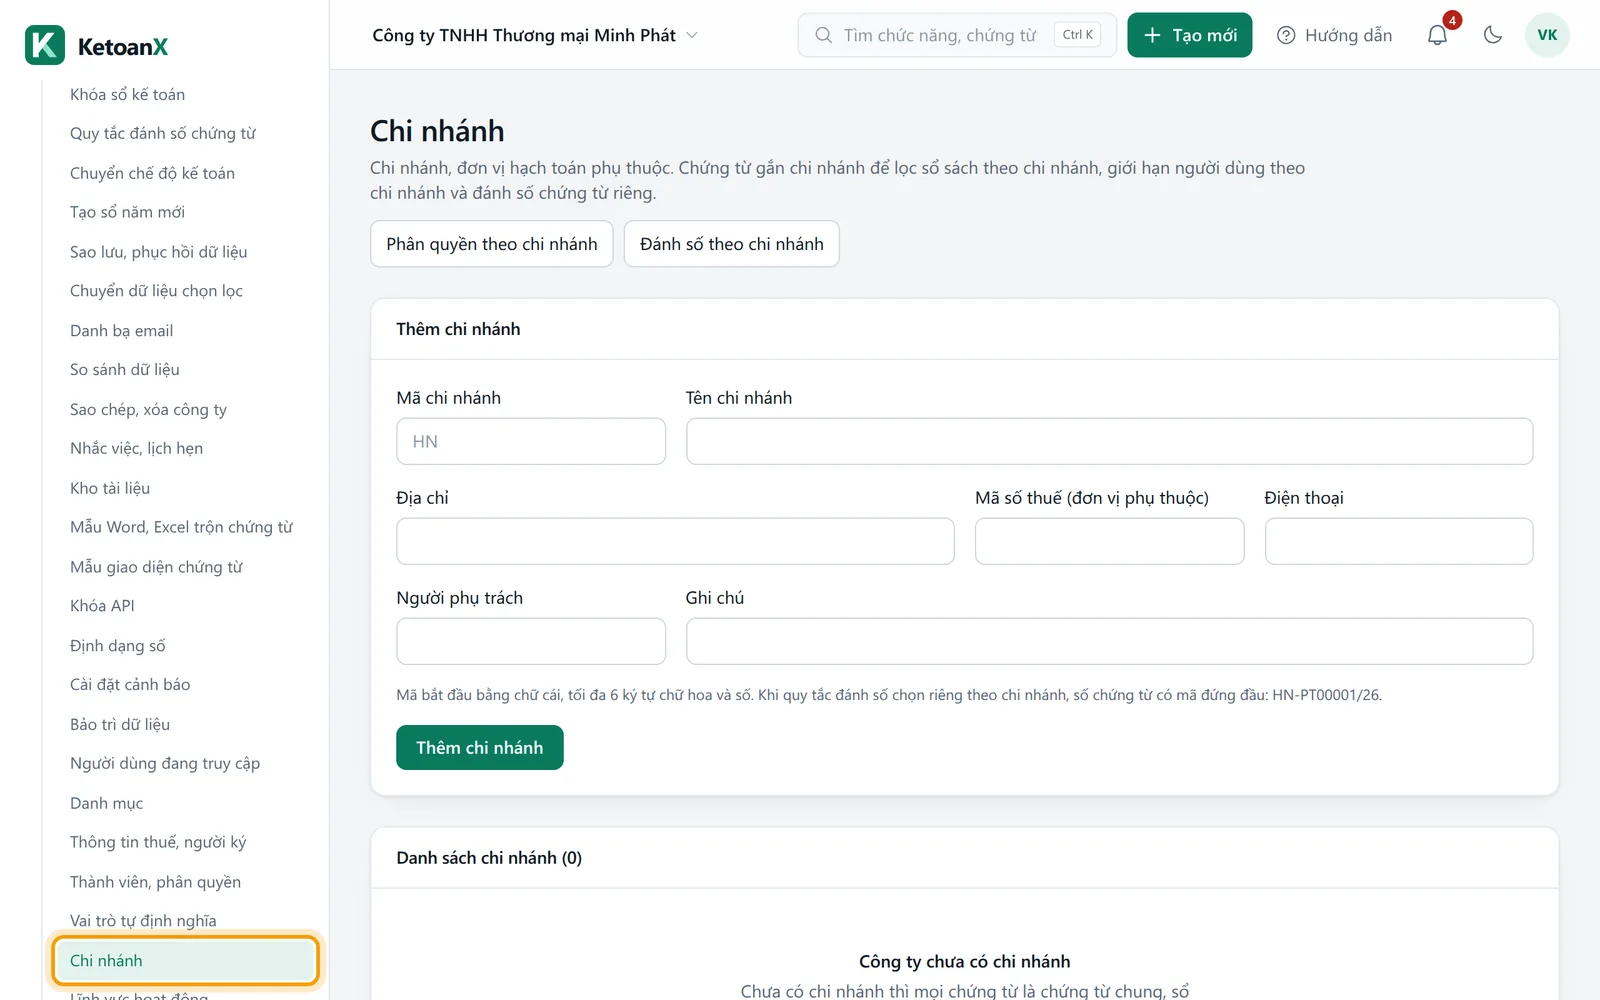Open Khóa sổ kế toán menu item

point(128,94)
